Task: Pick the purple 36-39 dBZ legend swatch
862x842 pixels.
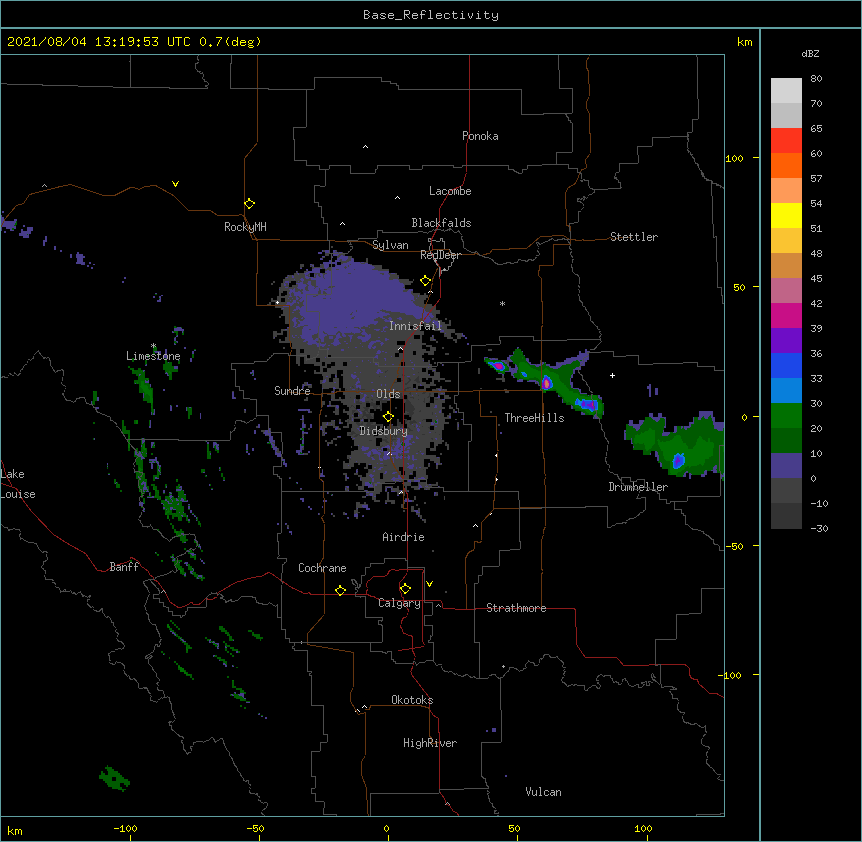Action: (786, 341)
